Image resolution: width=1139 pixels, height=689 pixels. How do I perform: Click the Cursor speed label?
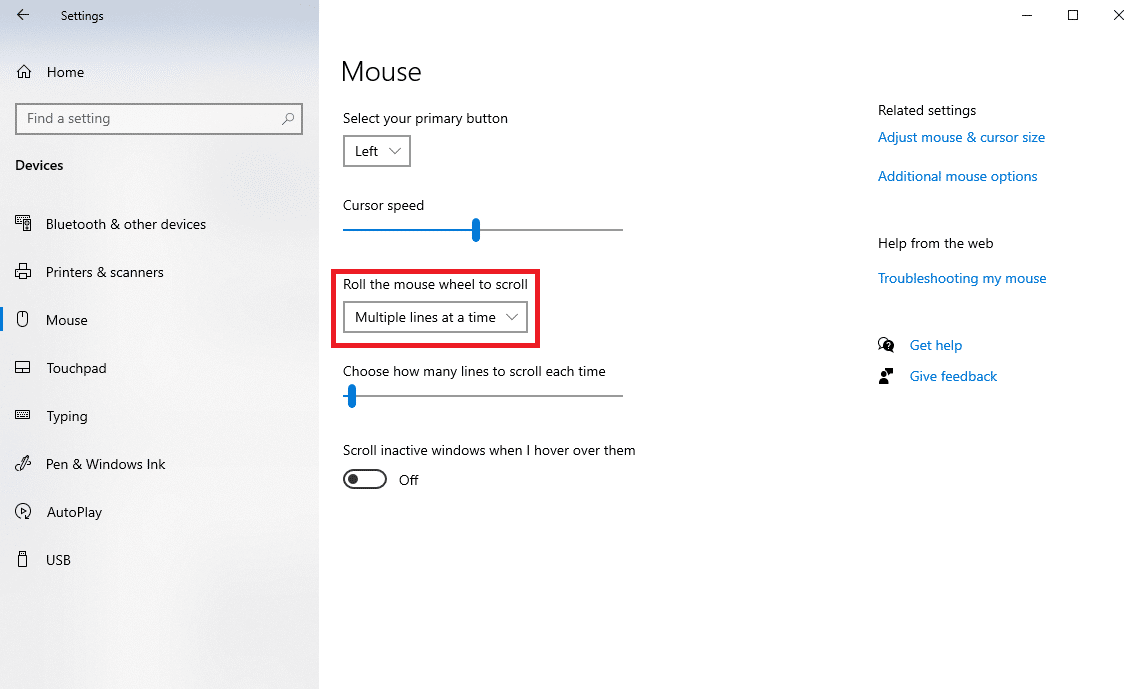[383, 205]
